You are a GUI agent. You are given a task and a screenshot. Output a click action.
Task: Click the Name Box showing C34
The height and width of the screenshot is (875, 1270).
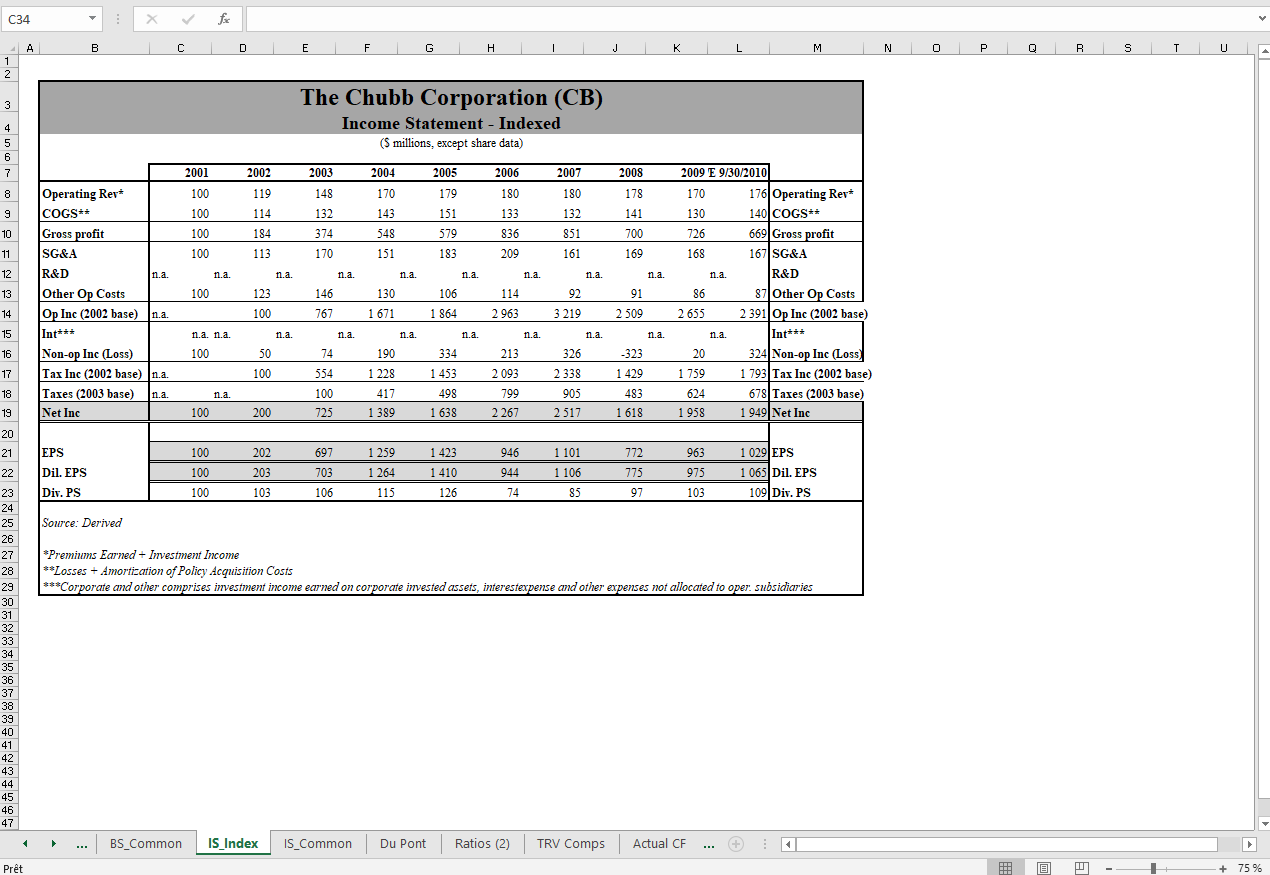[x=43, y=19]
